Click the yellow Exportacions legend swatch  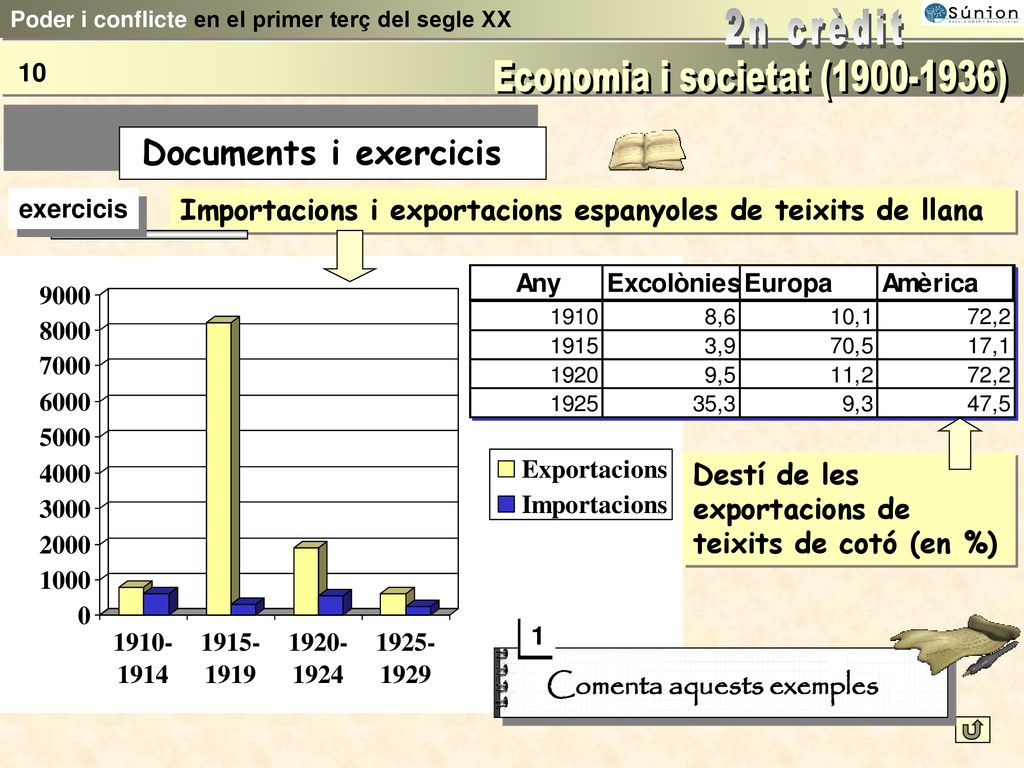[x=506, y=469]
